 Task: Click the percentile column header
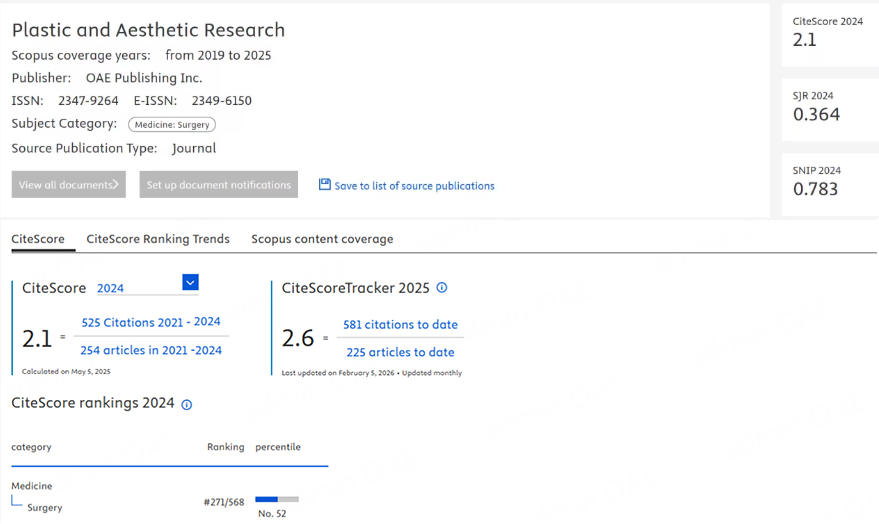[x=278, y=447]
